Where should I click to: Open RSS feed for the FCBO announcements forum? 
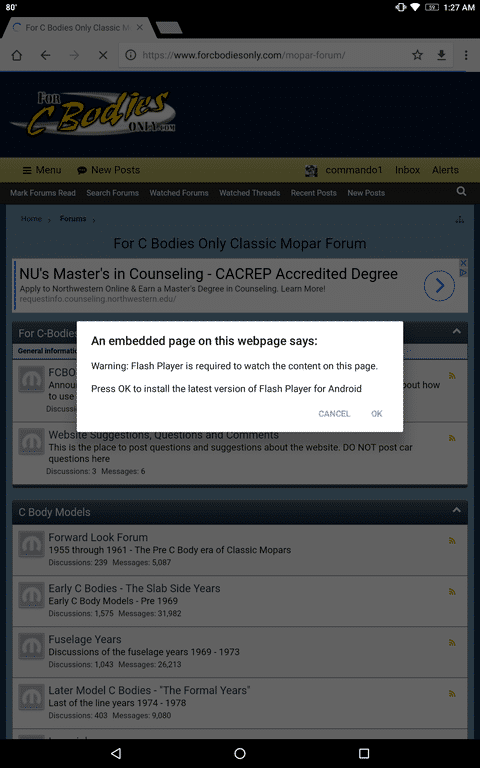(452, 376)
